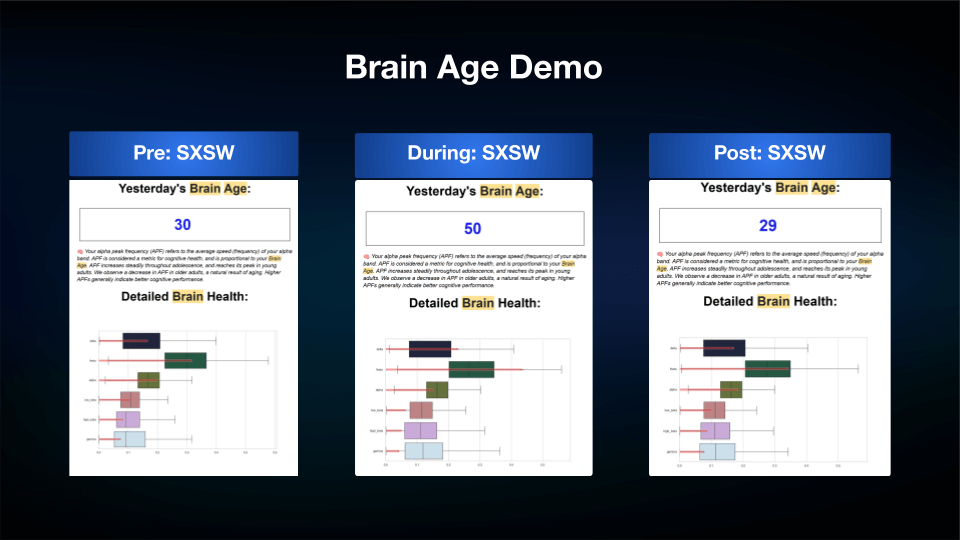Select the "During: SXSW" header banner
This screenshot has height=540, width=960.
tap(474, 154)
